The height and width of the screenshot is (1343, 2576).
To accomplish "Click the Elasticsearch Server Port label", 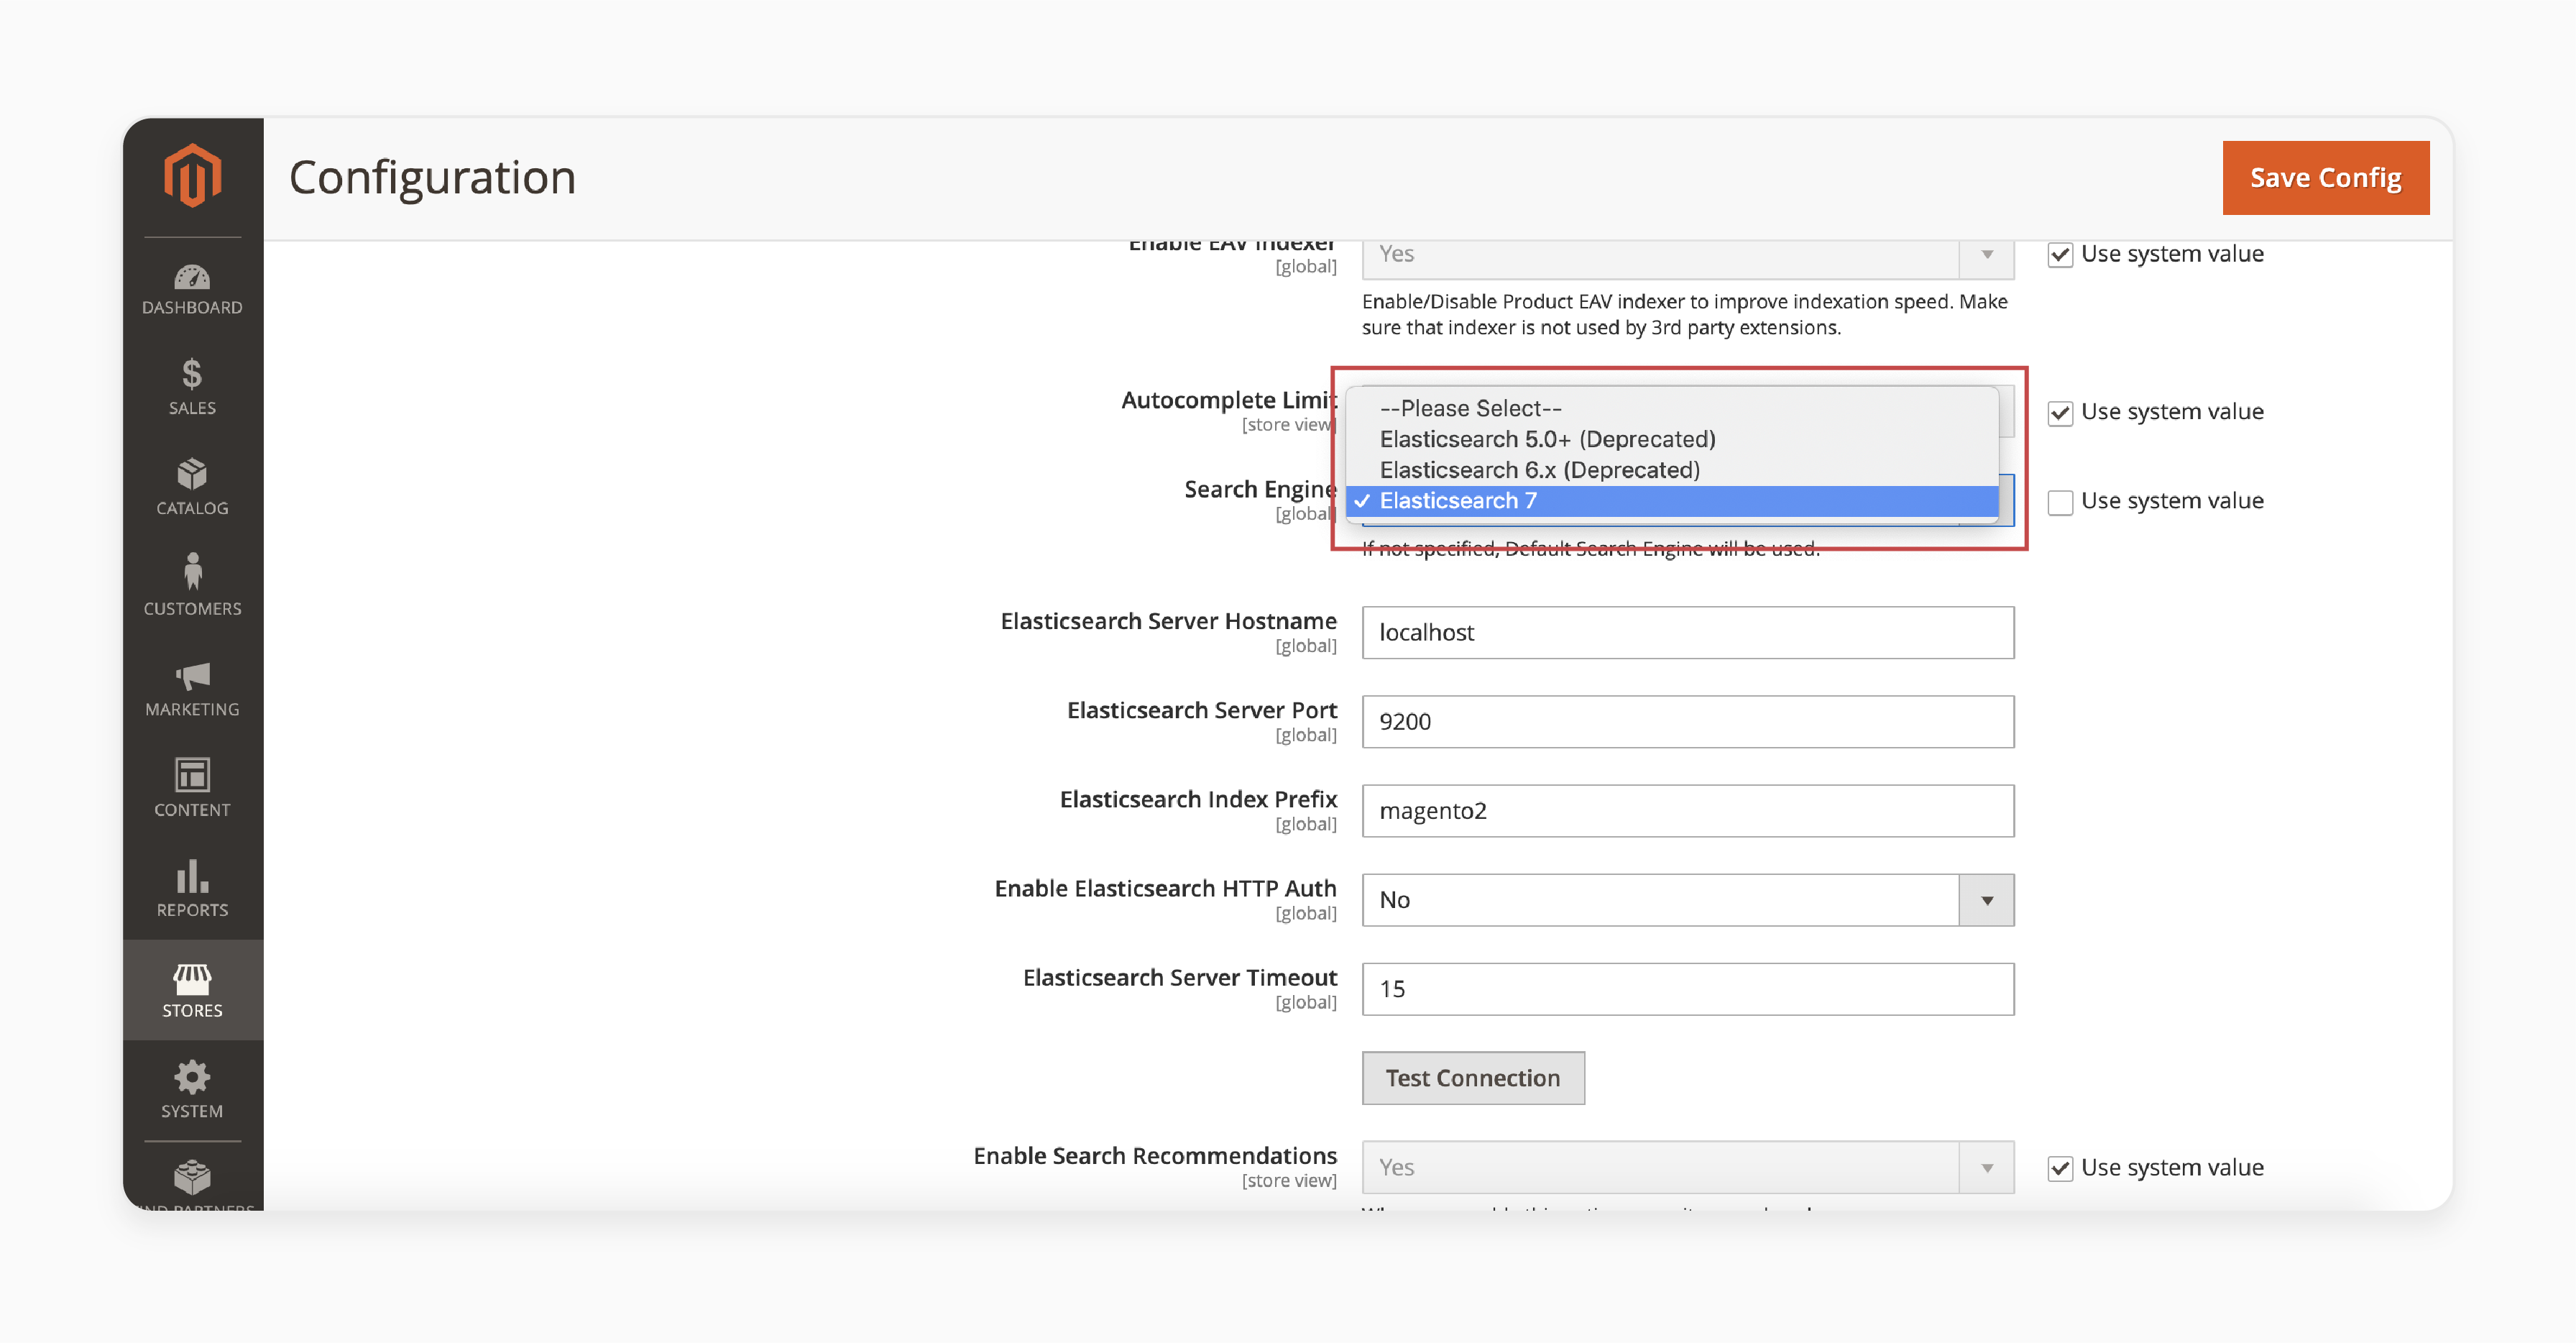I will click(x=1201, y=710).
